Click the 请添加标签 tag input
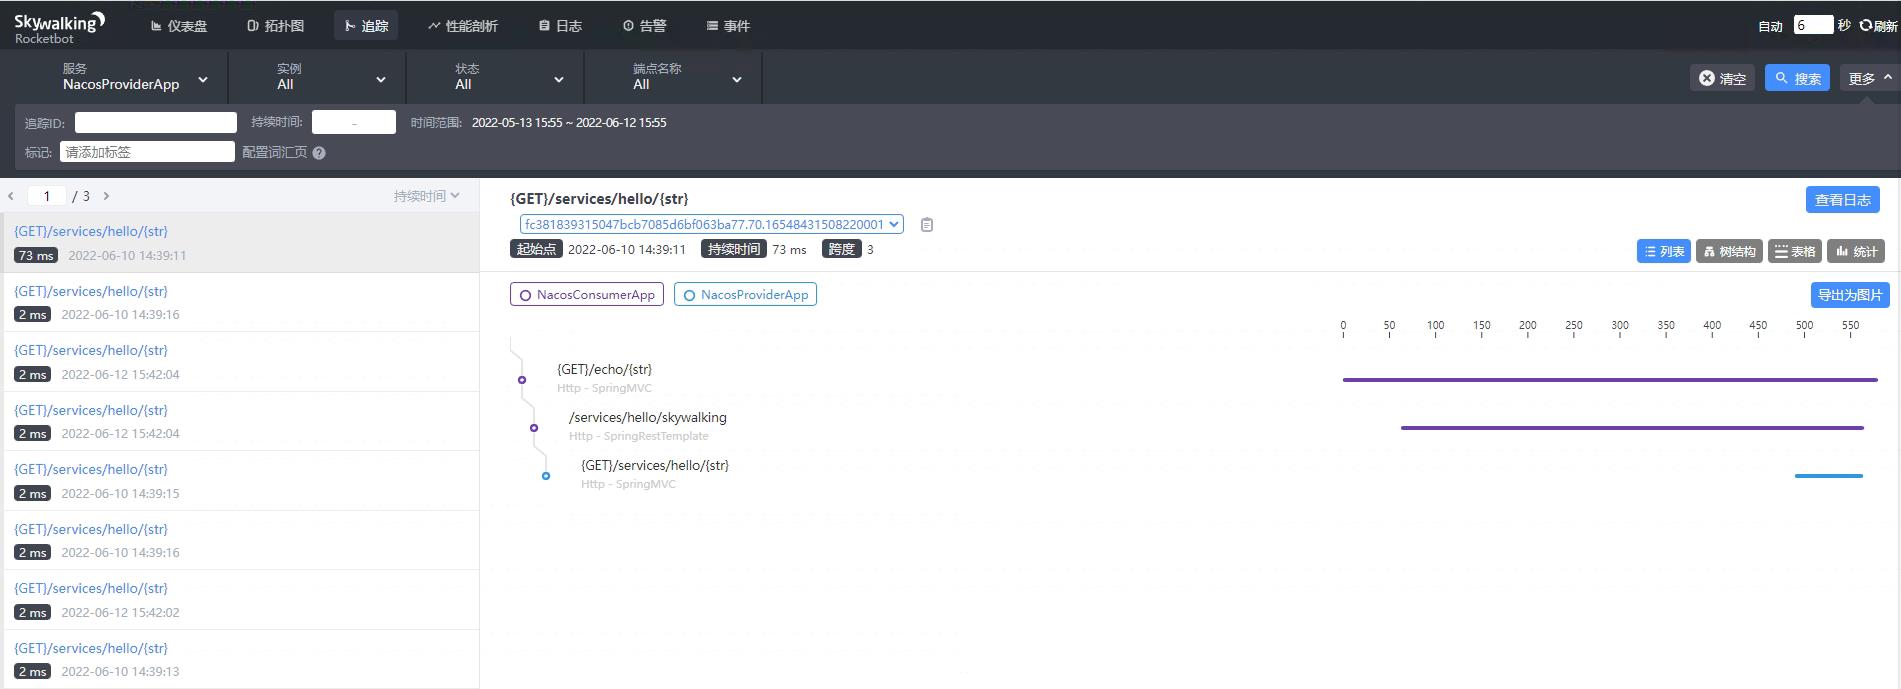1901x689 pixels. point(147,152)
